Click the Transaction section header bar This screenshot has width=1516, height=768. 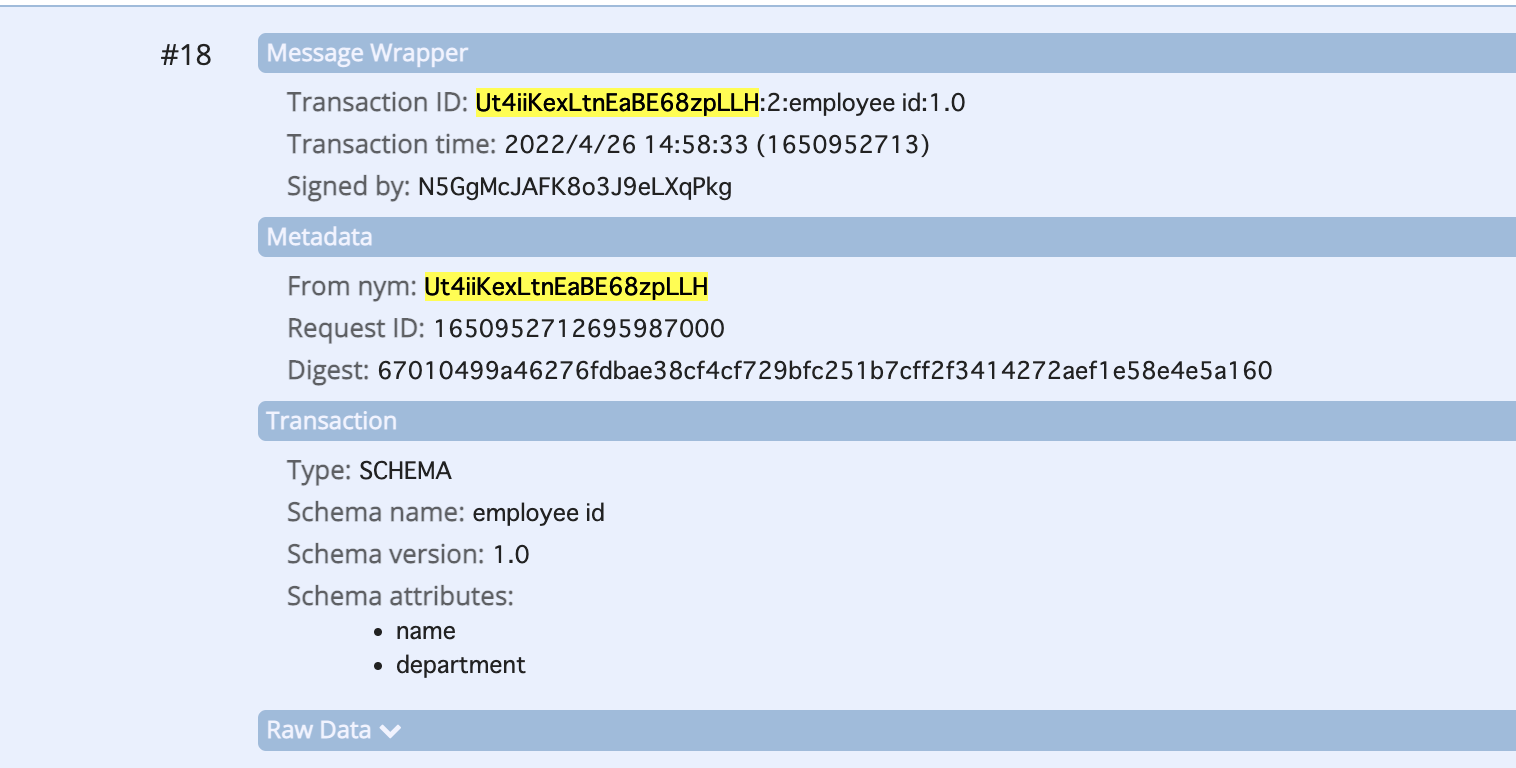887,421
